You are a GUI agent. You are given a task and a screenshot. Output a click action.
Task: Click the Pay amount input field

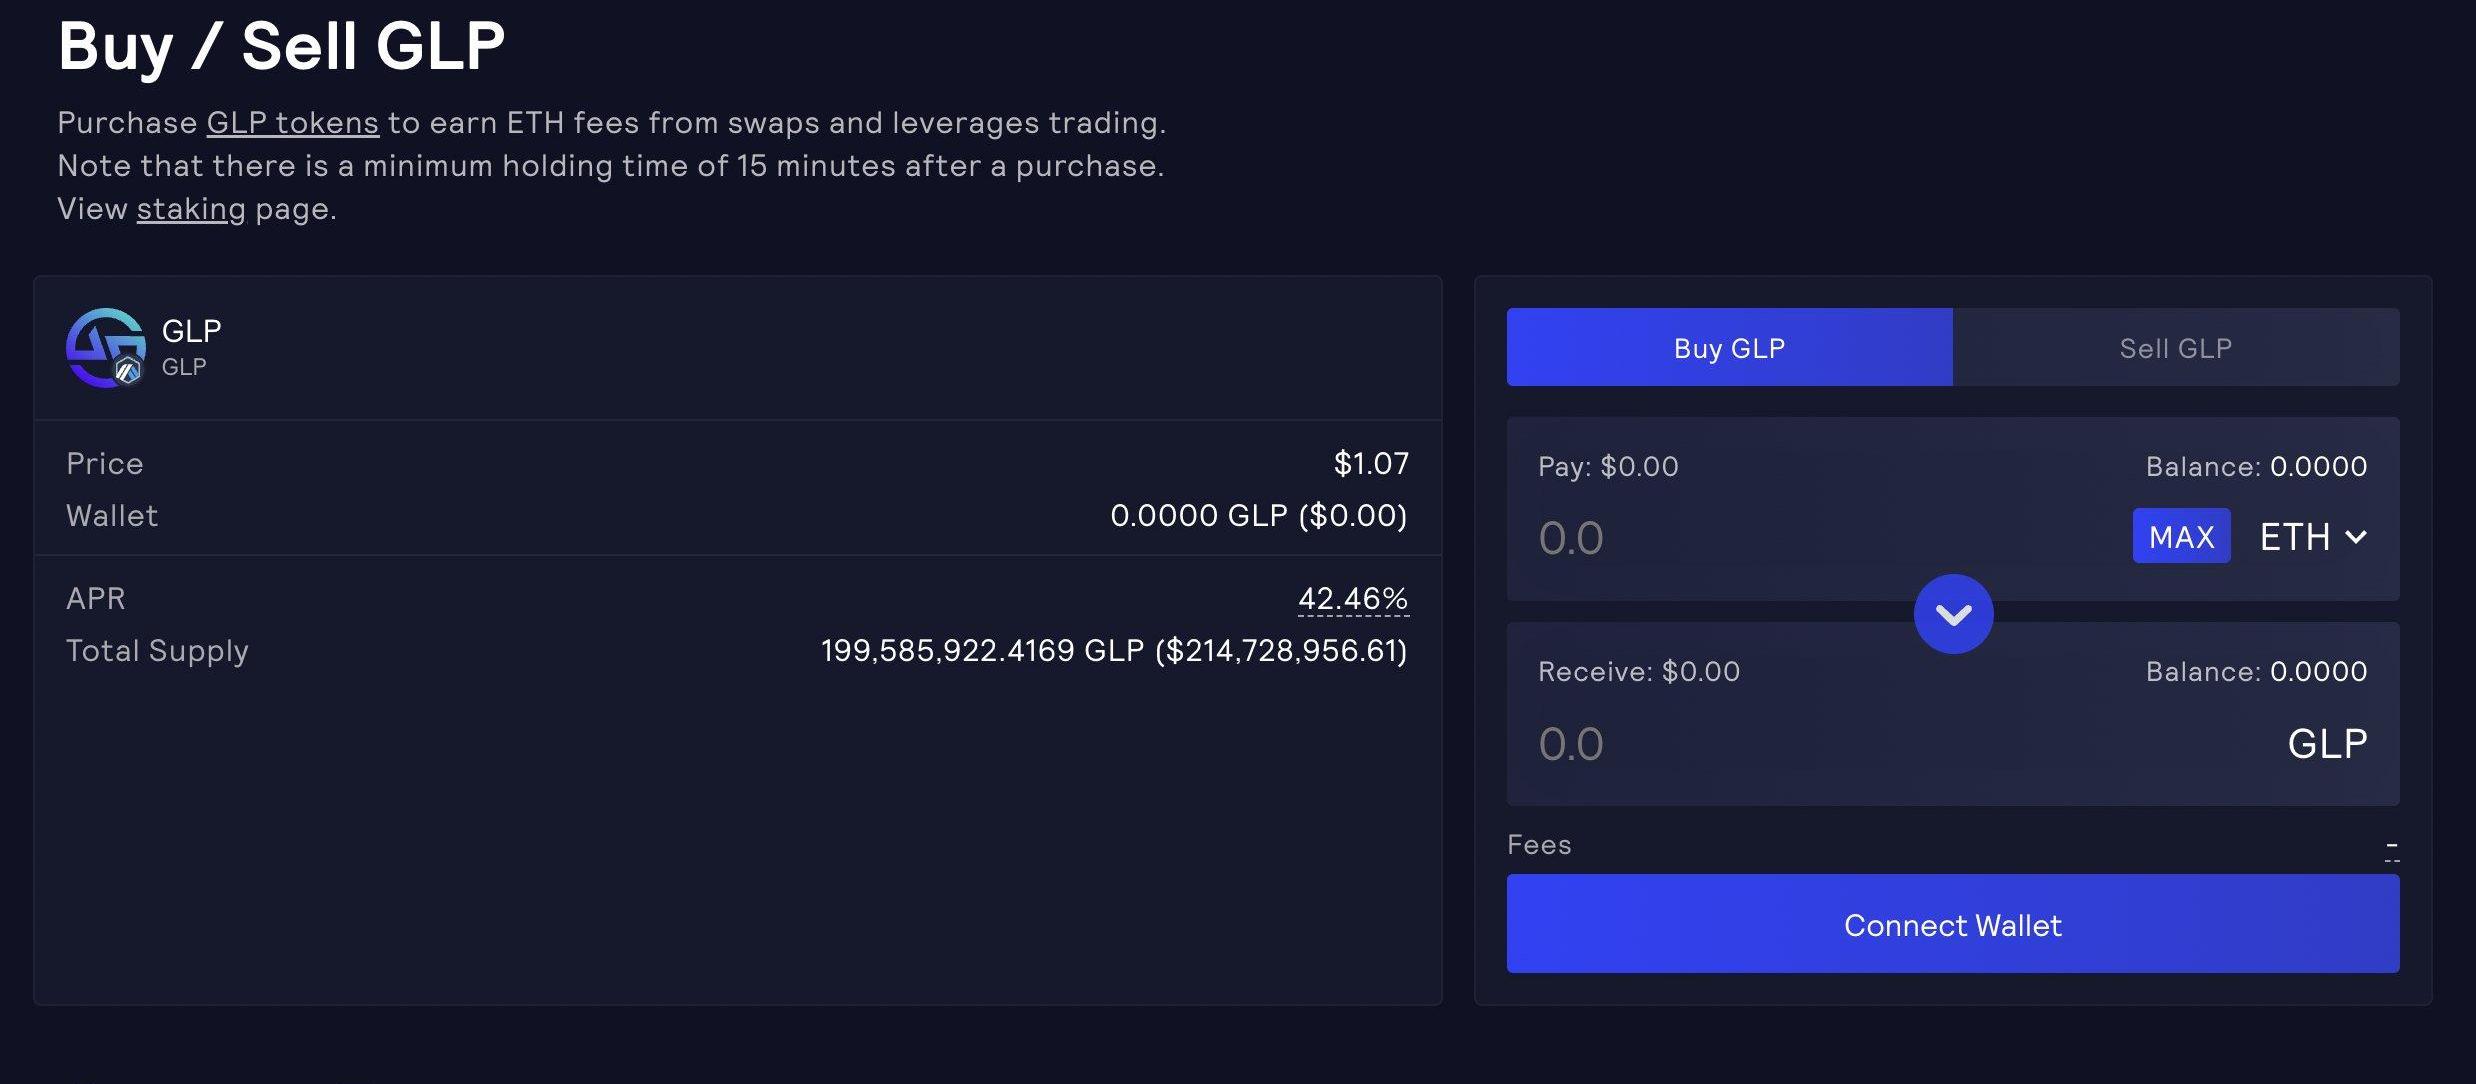[x=1800, y=539]
